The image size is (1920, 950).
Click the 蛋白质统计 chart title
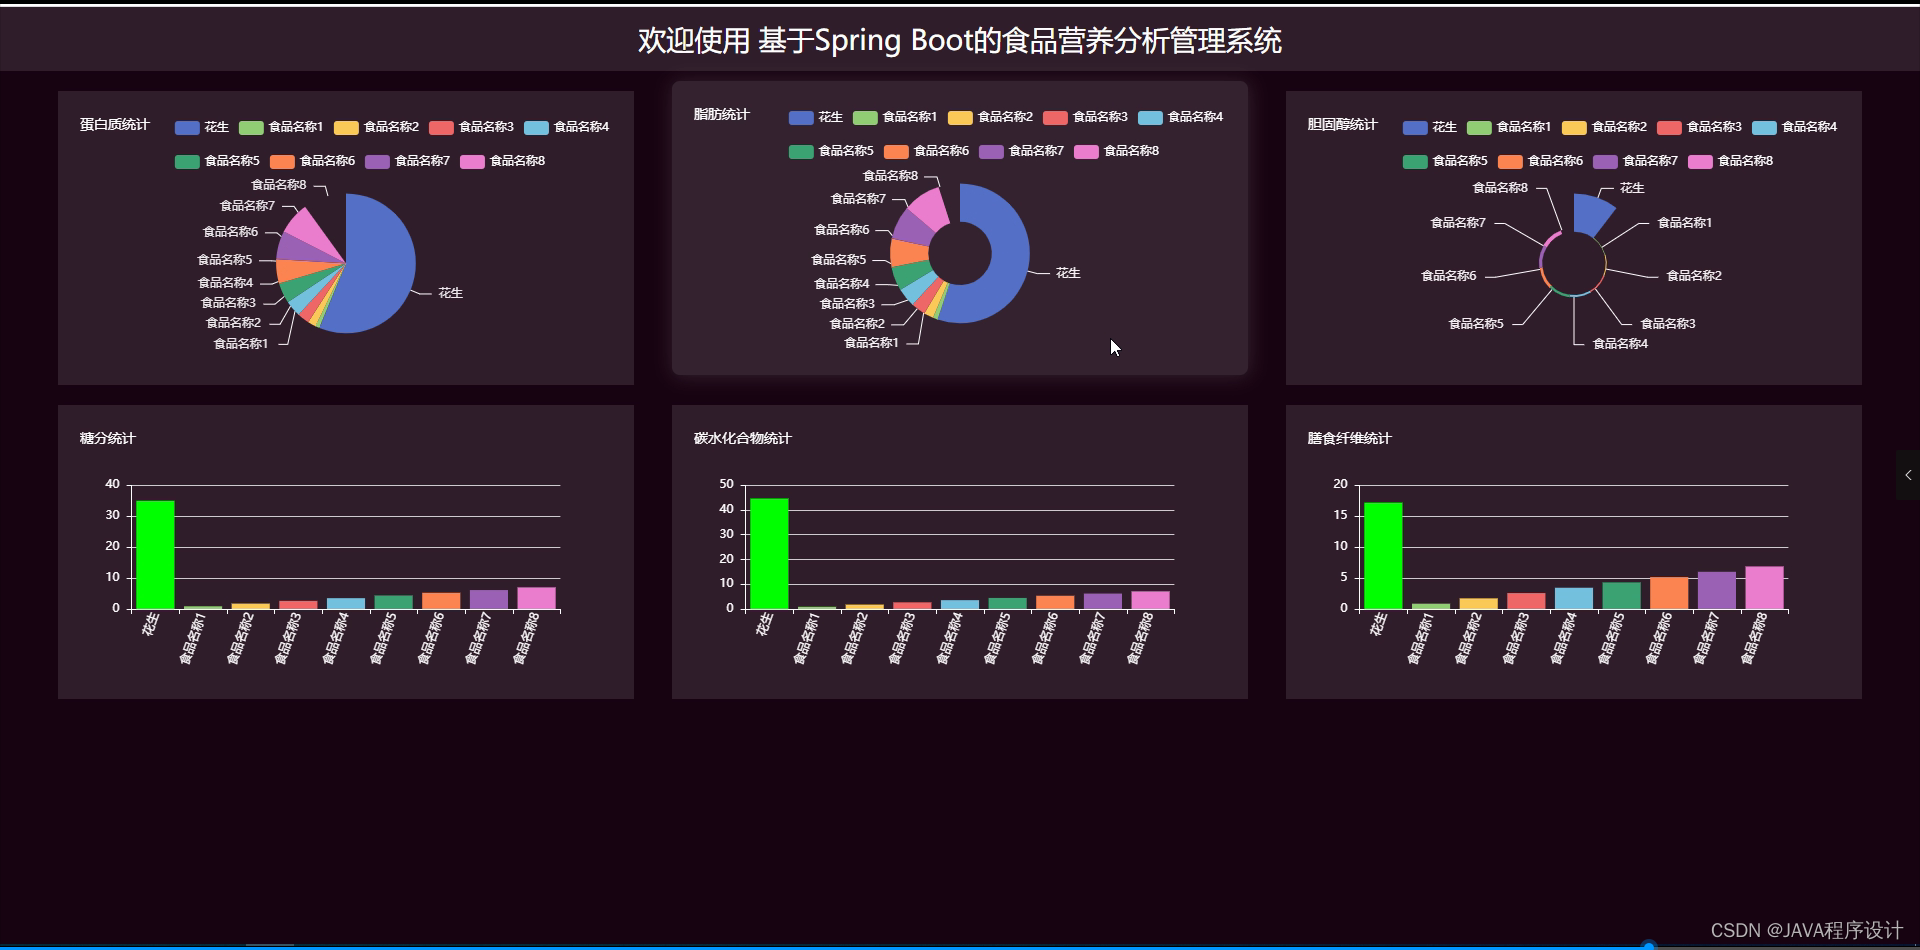[x=114, y=125]
